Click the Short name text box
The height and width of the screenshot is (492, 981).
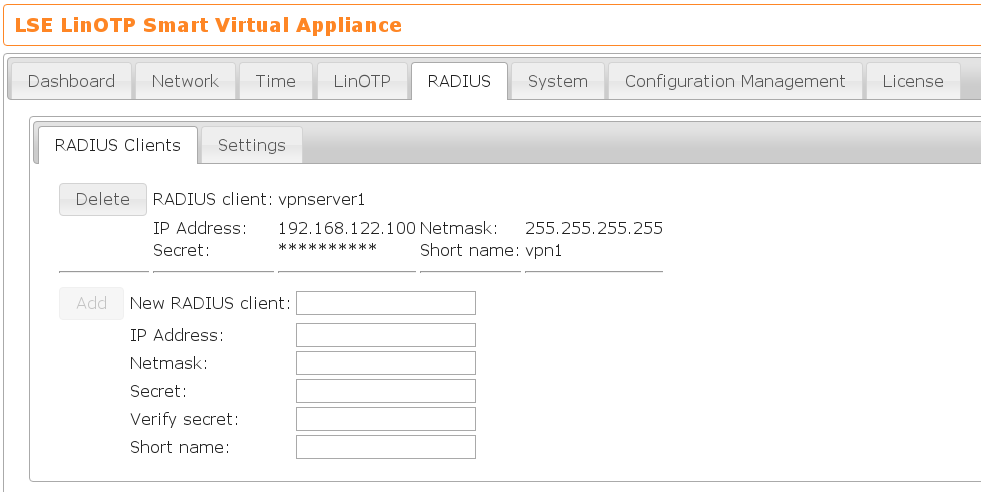385,447
